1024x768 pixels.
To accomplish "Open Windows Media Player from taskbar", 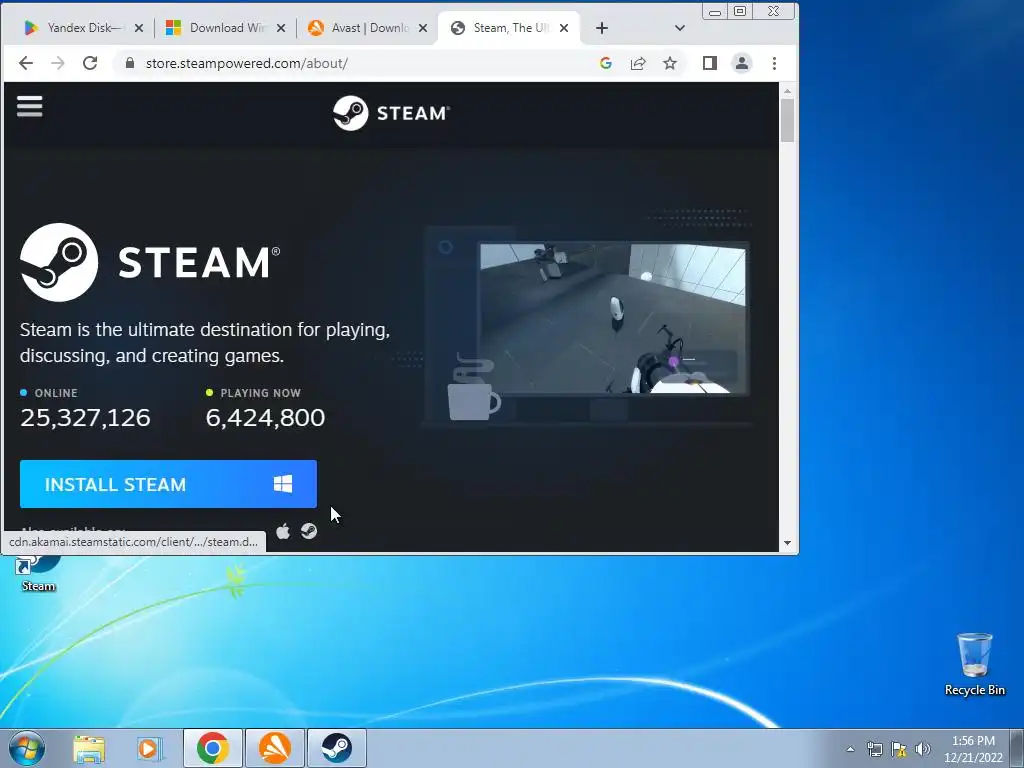I will click(150, 748).
